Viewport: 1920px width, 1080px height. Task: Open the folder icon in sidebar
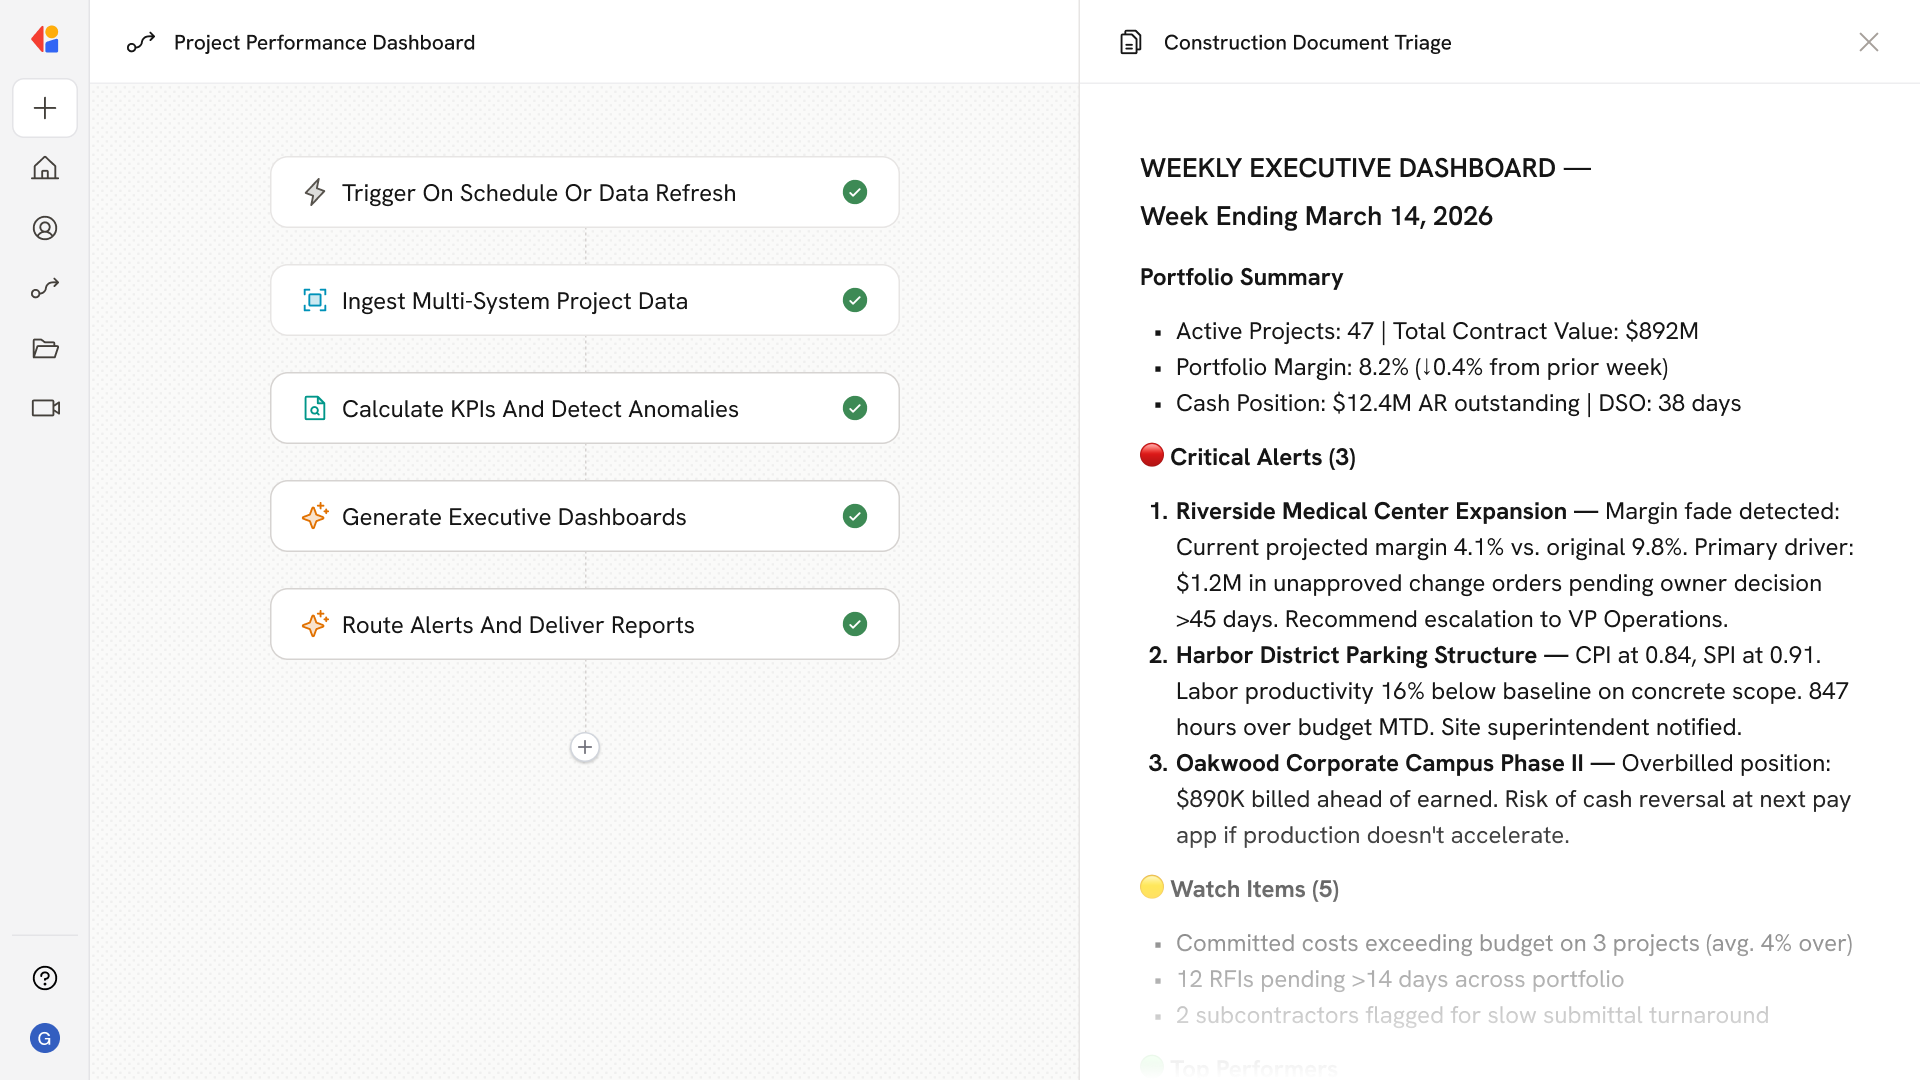[45, 348]
